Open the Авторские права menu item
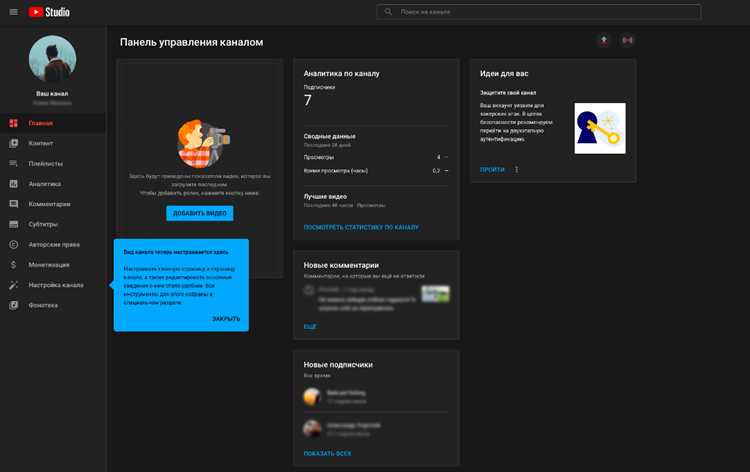The height and width of the screenshot is (472, 750). 53,244
